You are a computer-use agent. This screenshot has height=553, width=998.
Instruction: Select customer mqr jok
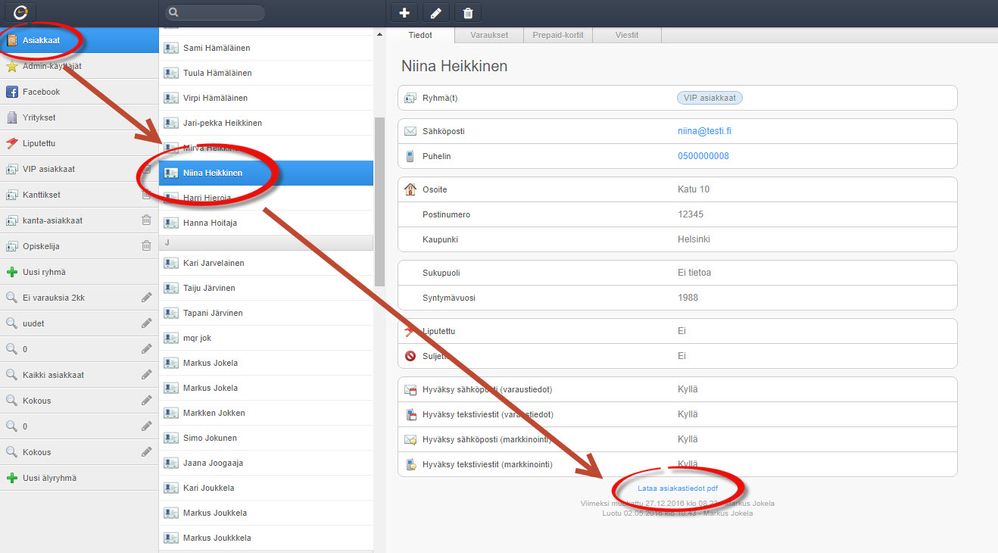coord(266,338)
